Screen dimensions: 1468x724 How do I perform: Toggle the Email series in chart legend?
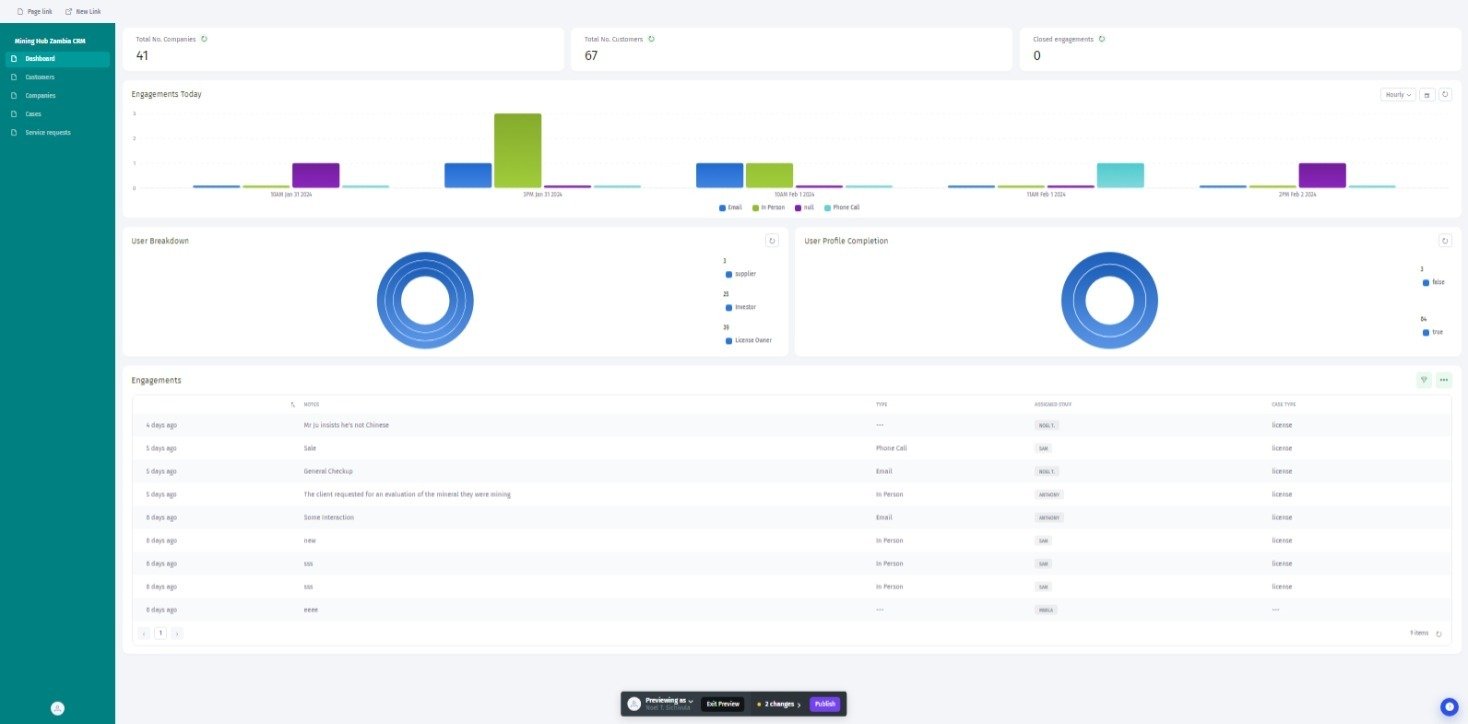tap(730, 207)
